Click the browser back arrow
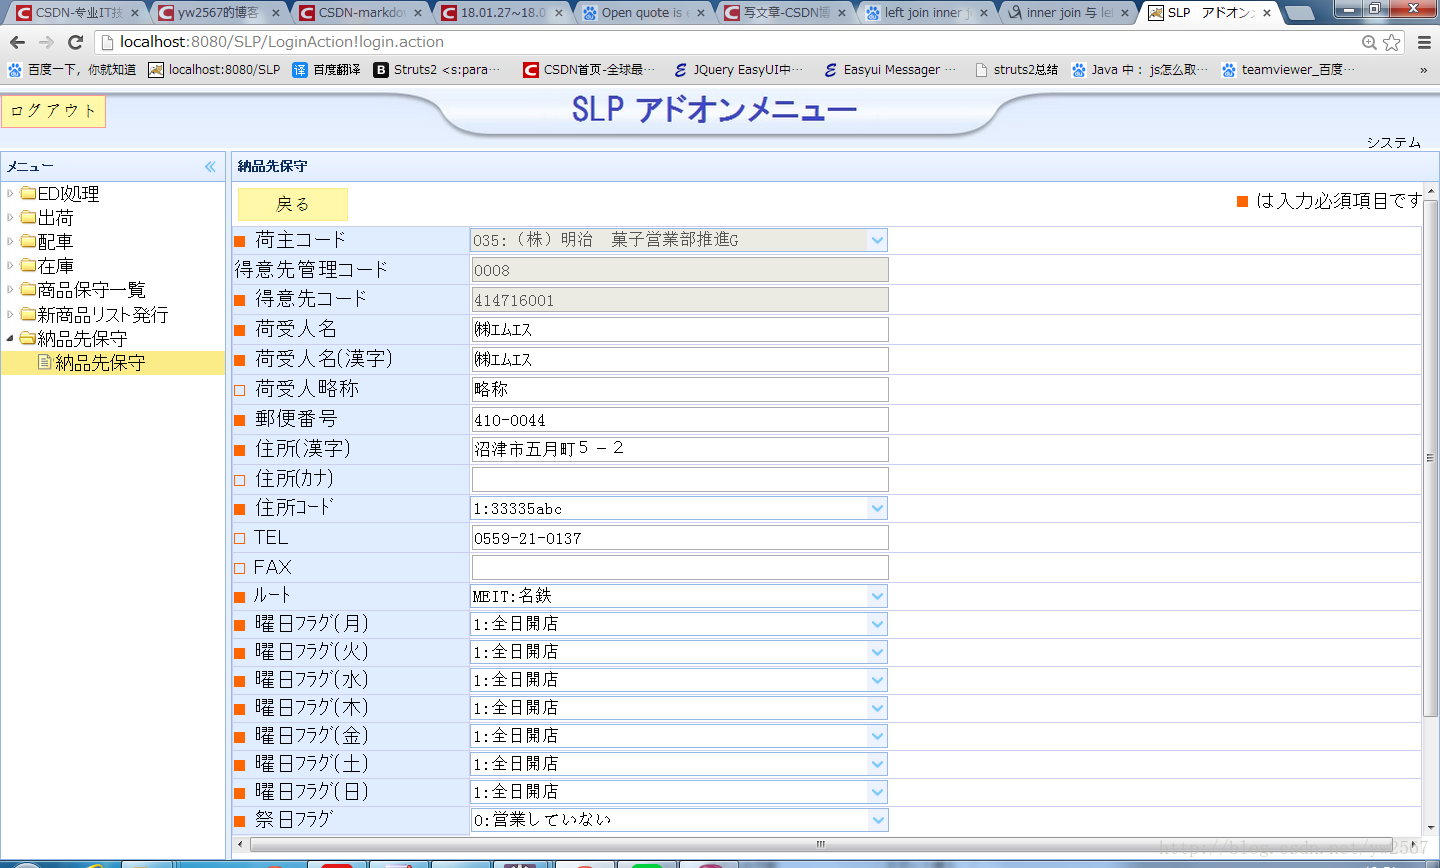Screen dimensions: 1440x868 click(17, 42)
